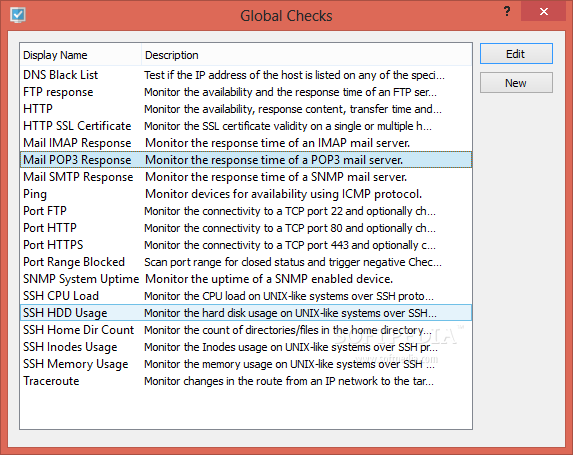Screen dimensions: 573x455
Task: Select the Traceroute check row
Action: pyautogui.click(x=246, y=381)
